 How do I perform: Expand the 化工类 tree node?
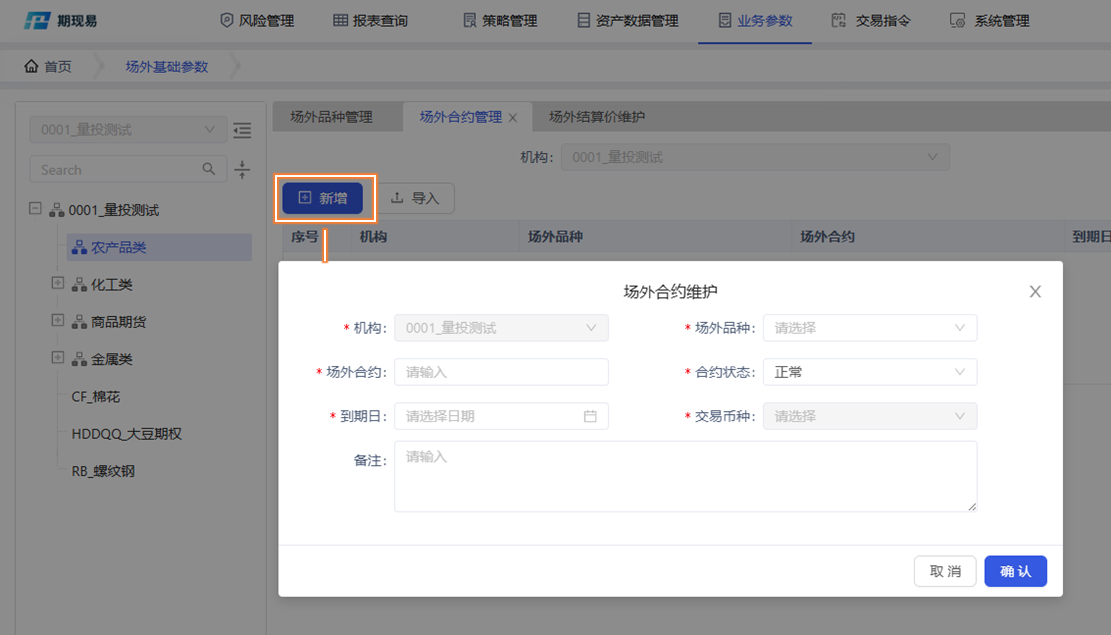57,284
